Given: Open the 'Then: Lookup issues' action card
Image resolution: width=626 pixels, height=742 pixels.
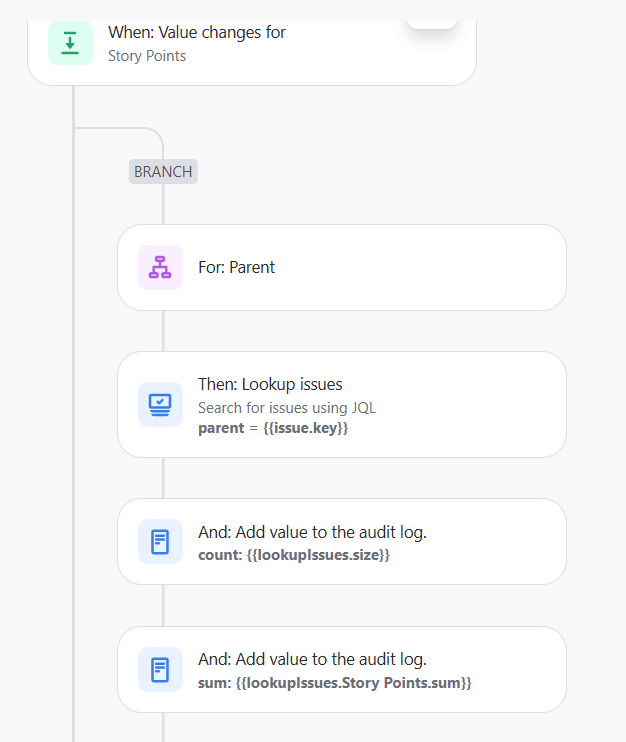Looking at the screenshot, I should pos(342,405).
